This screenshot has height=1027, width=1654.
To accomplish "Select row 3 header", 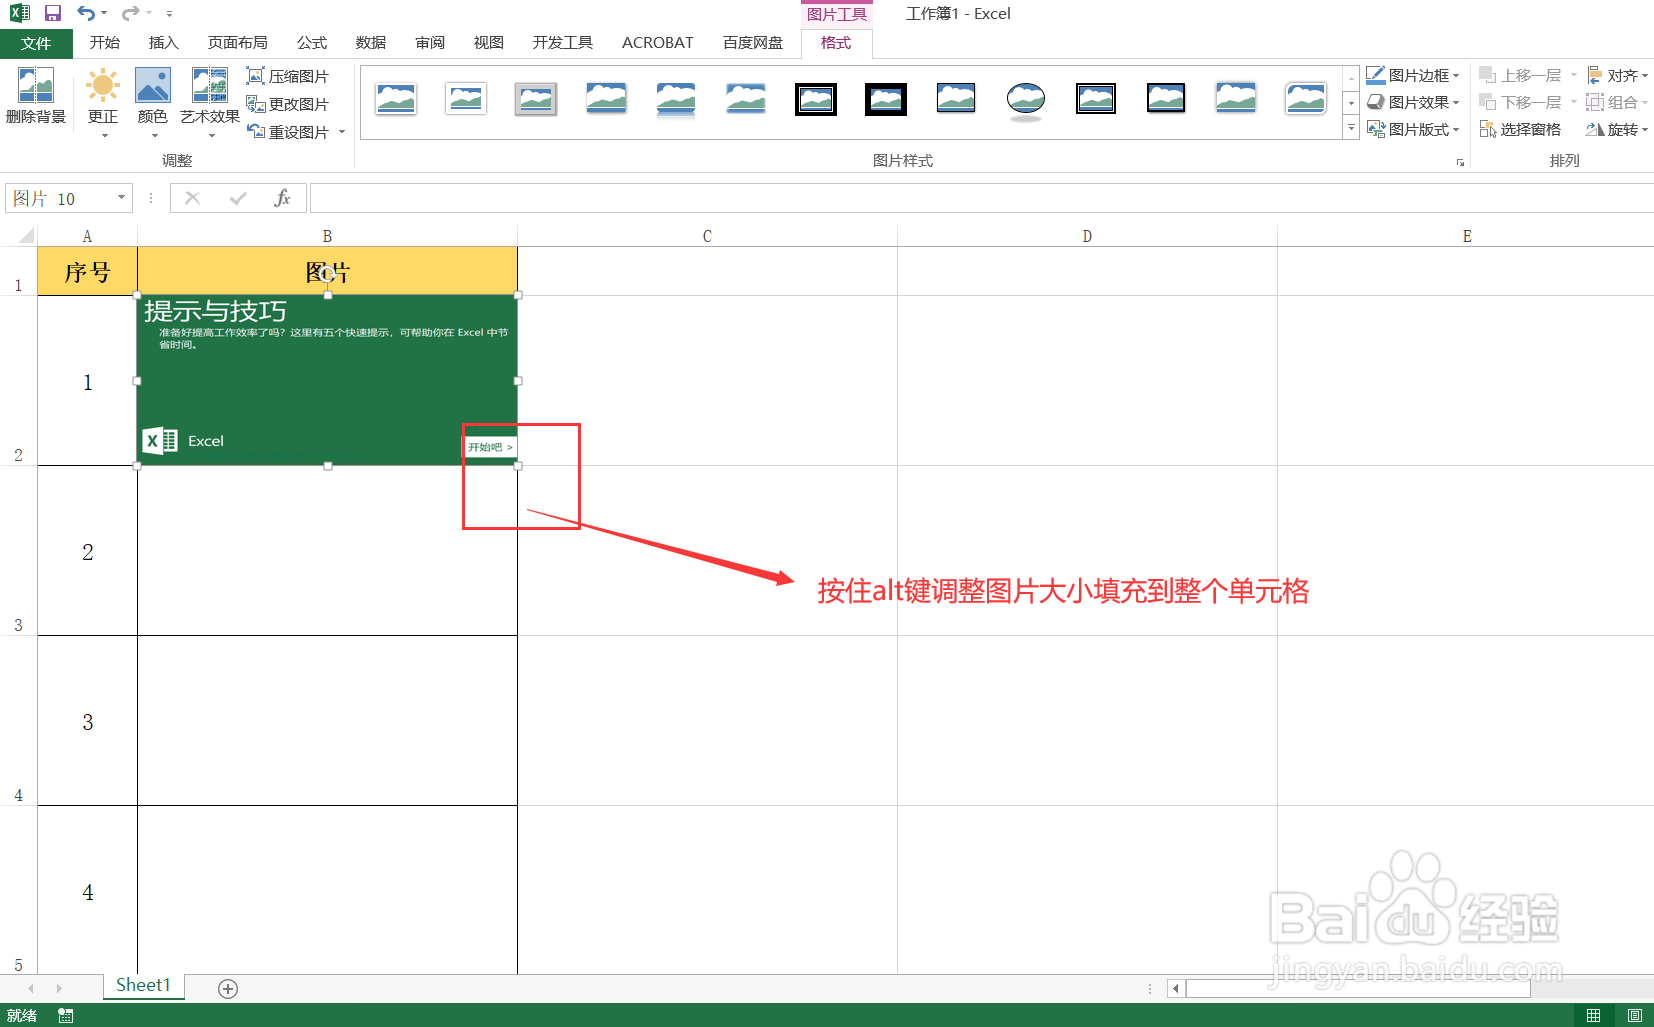I will point(18,550).
